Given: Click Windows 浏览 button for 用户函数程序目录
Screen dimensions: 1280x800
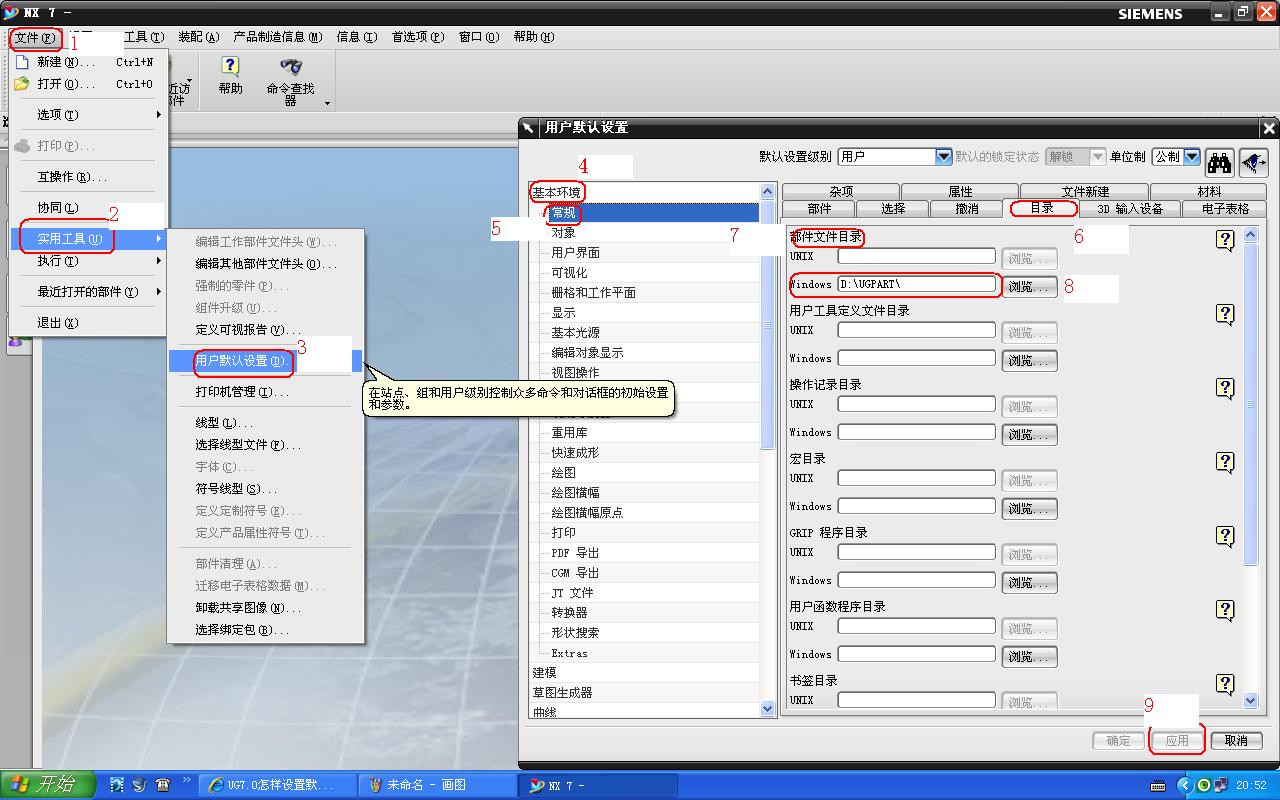Looking at the screenshot, I should click(1029, 657).
